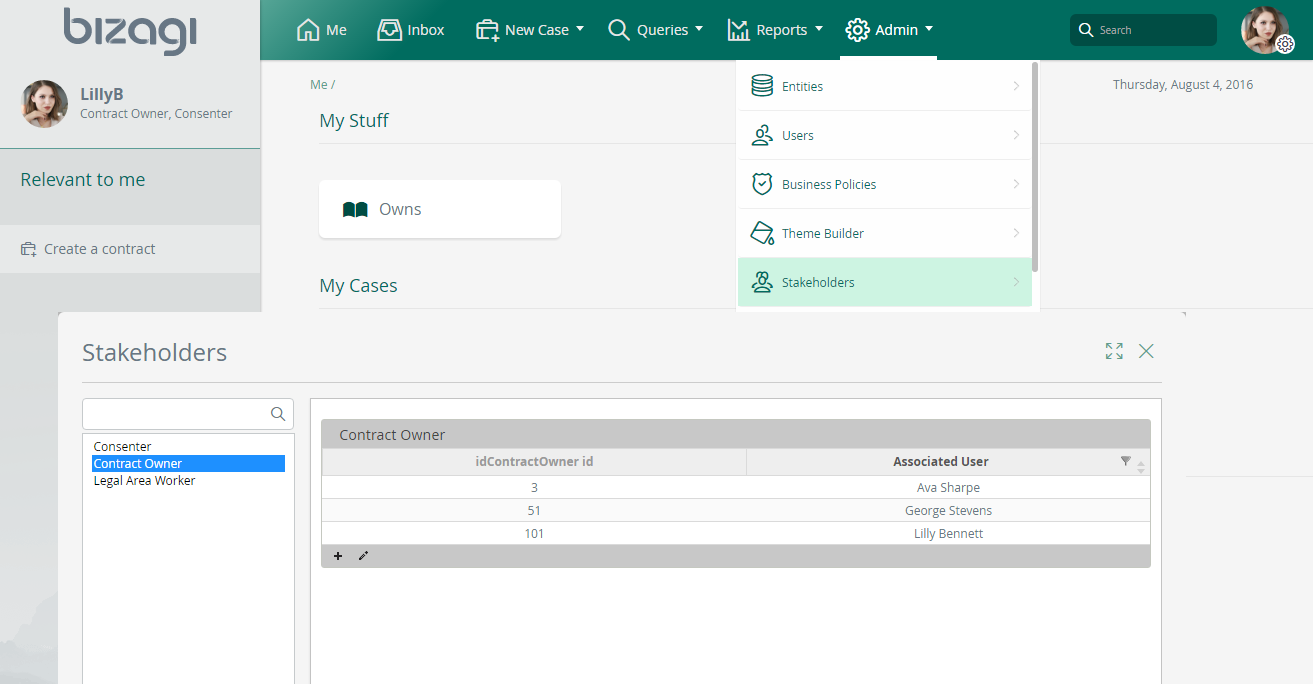Click the Admin dropdown arrow
Image resolution: width=1313 pixels, height=684 pixels.
(x=929, y=29)
